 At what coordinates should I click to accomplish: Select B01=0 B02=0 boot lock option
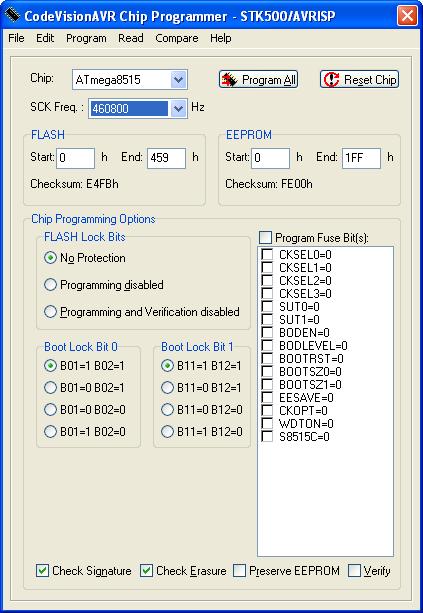point(50,409)
